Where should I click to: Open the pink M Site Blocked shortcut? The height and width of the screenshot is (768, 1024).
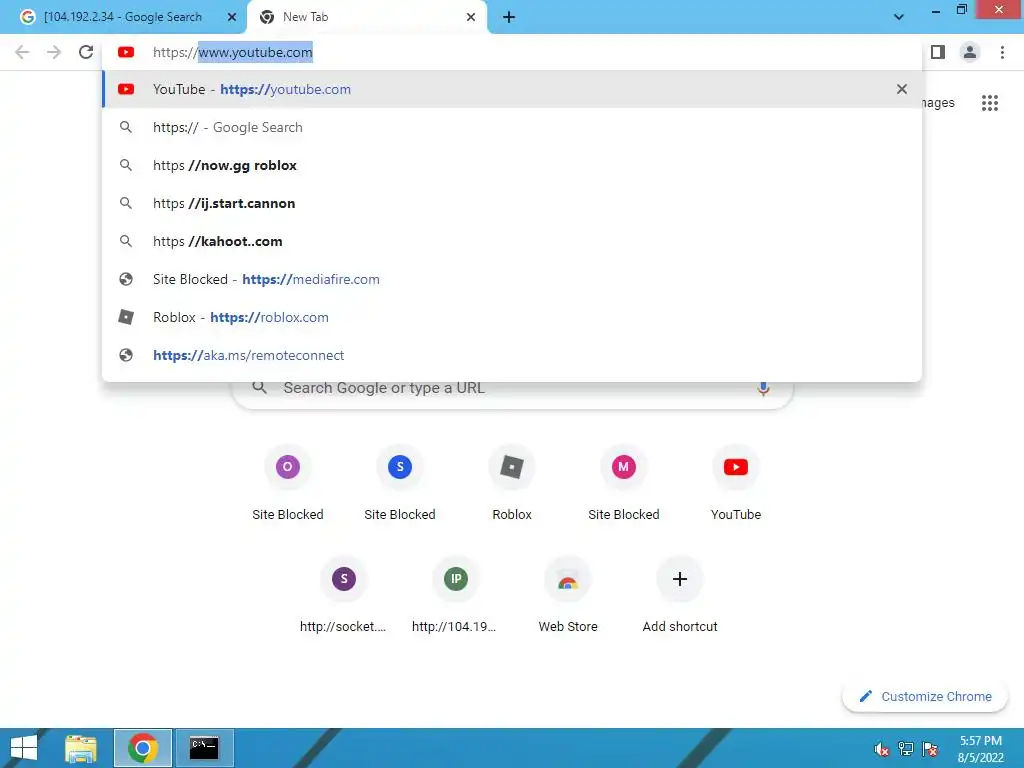coord(624,483)
